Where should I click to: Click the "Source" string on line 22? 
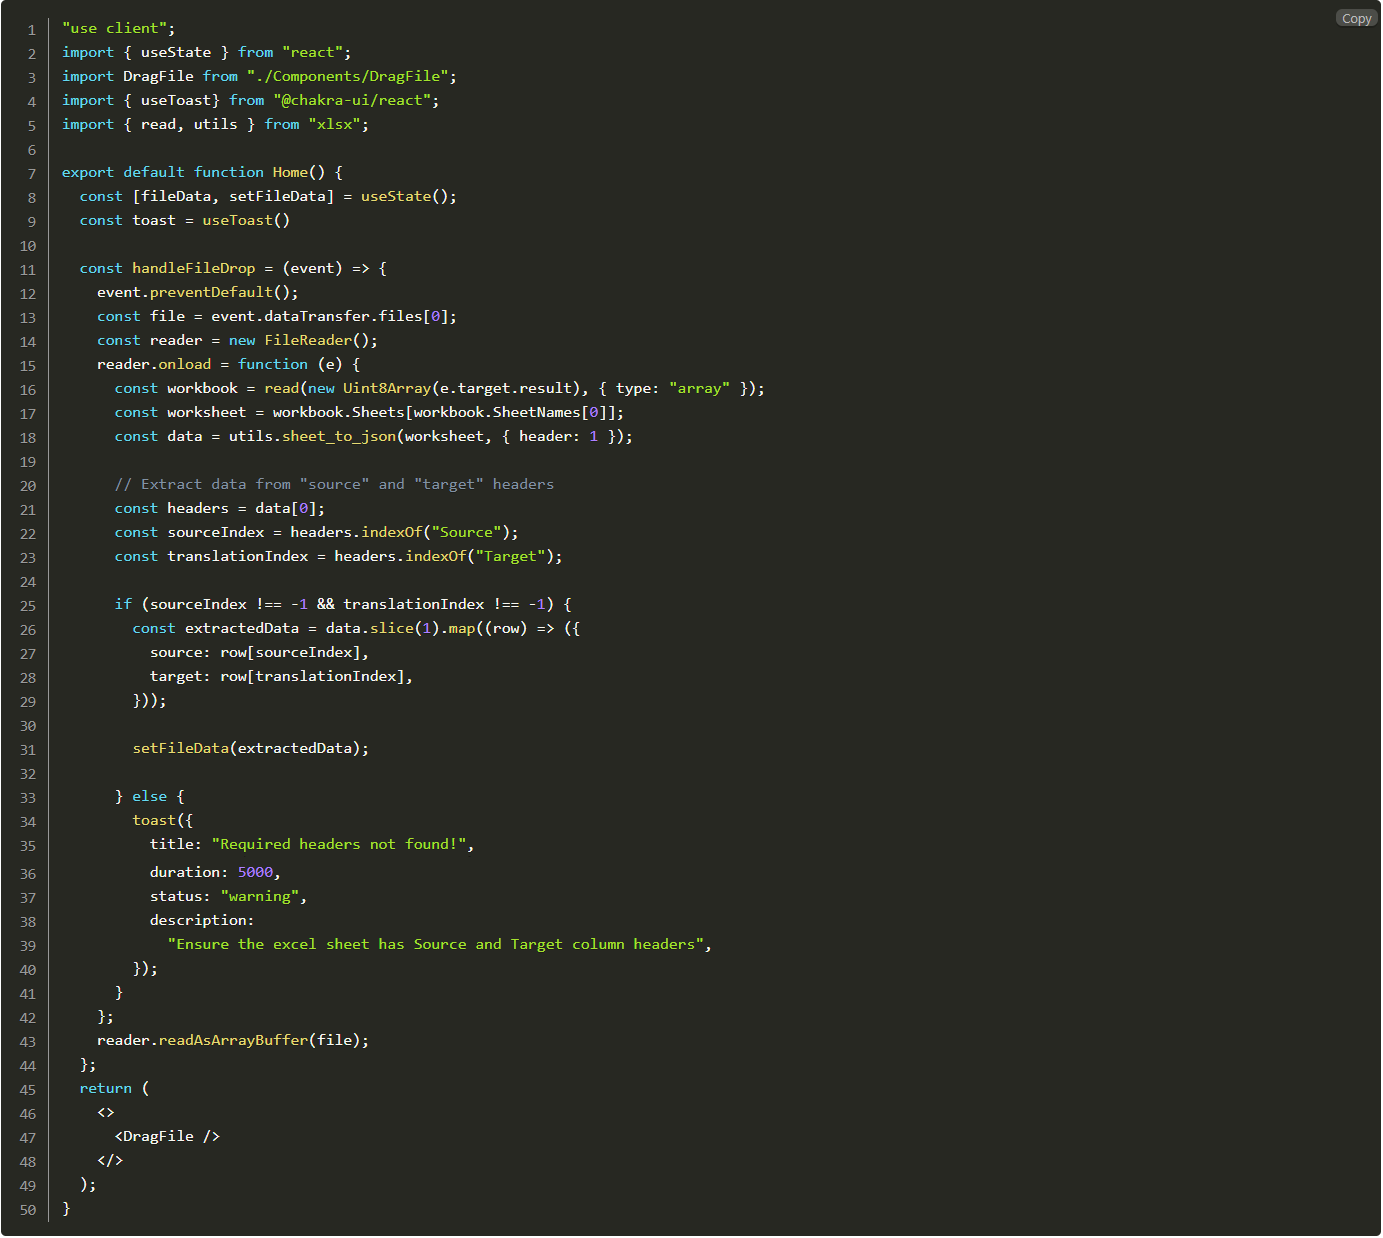[466, 532]
